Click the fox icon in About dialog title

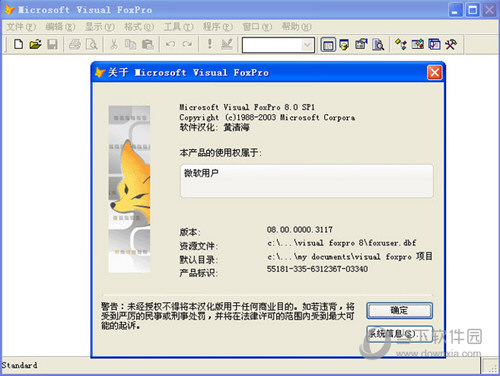100,72
